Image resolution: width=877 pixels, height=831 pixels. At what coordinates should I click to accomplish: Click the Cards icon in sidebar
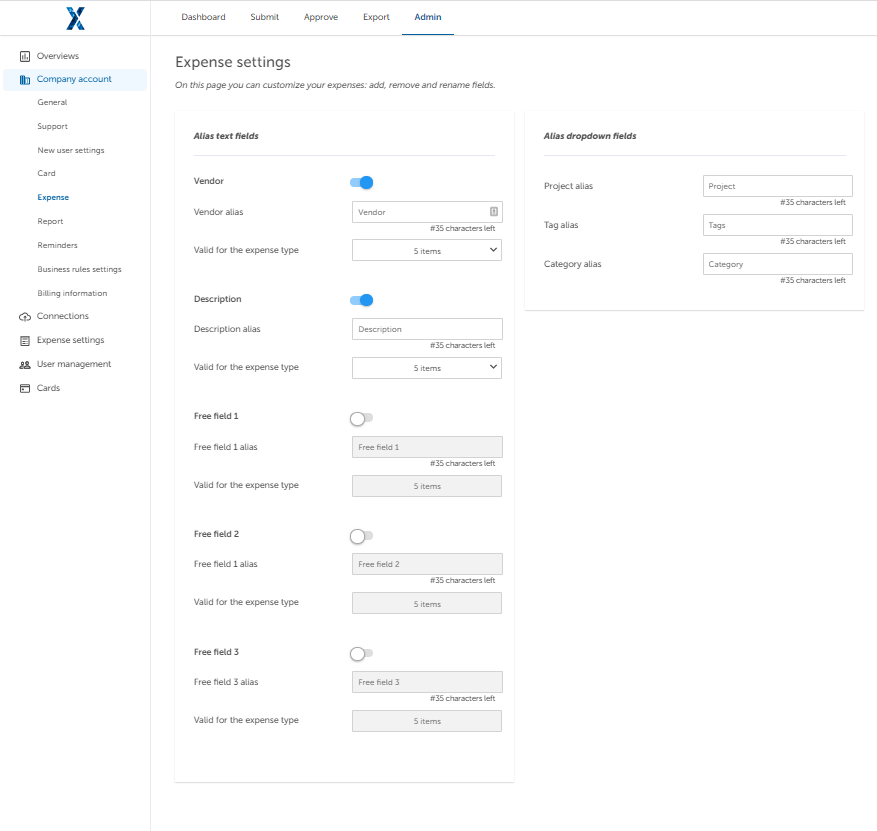(x=25, y=389)
